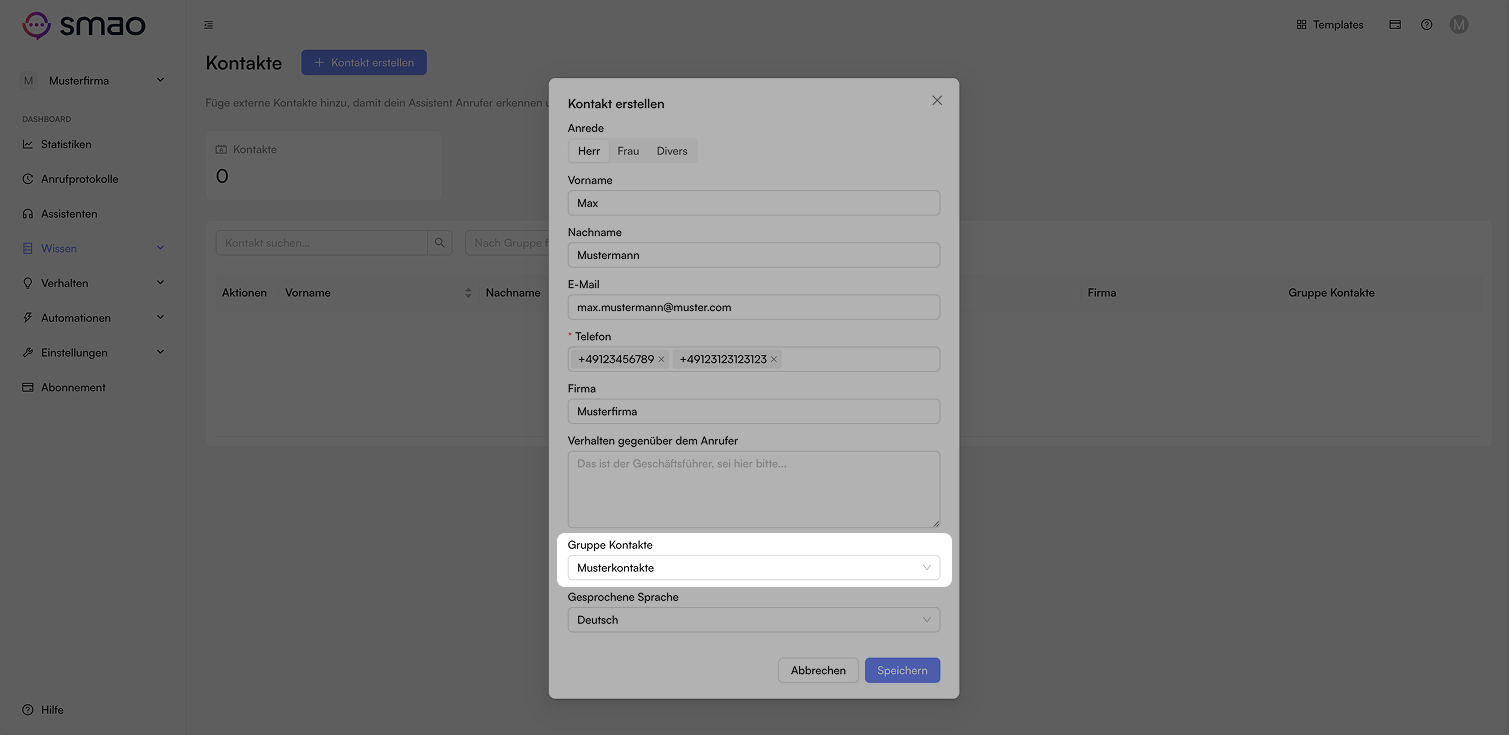The image size is (1509, 735).
Task: Expand the Einstellungen menu chevron
Action: click(160, 352)
